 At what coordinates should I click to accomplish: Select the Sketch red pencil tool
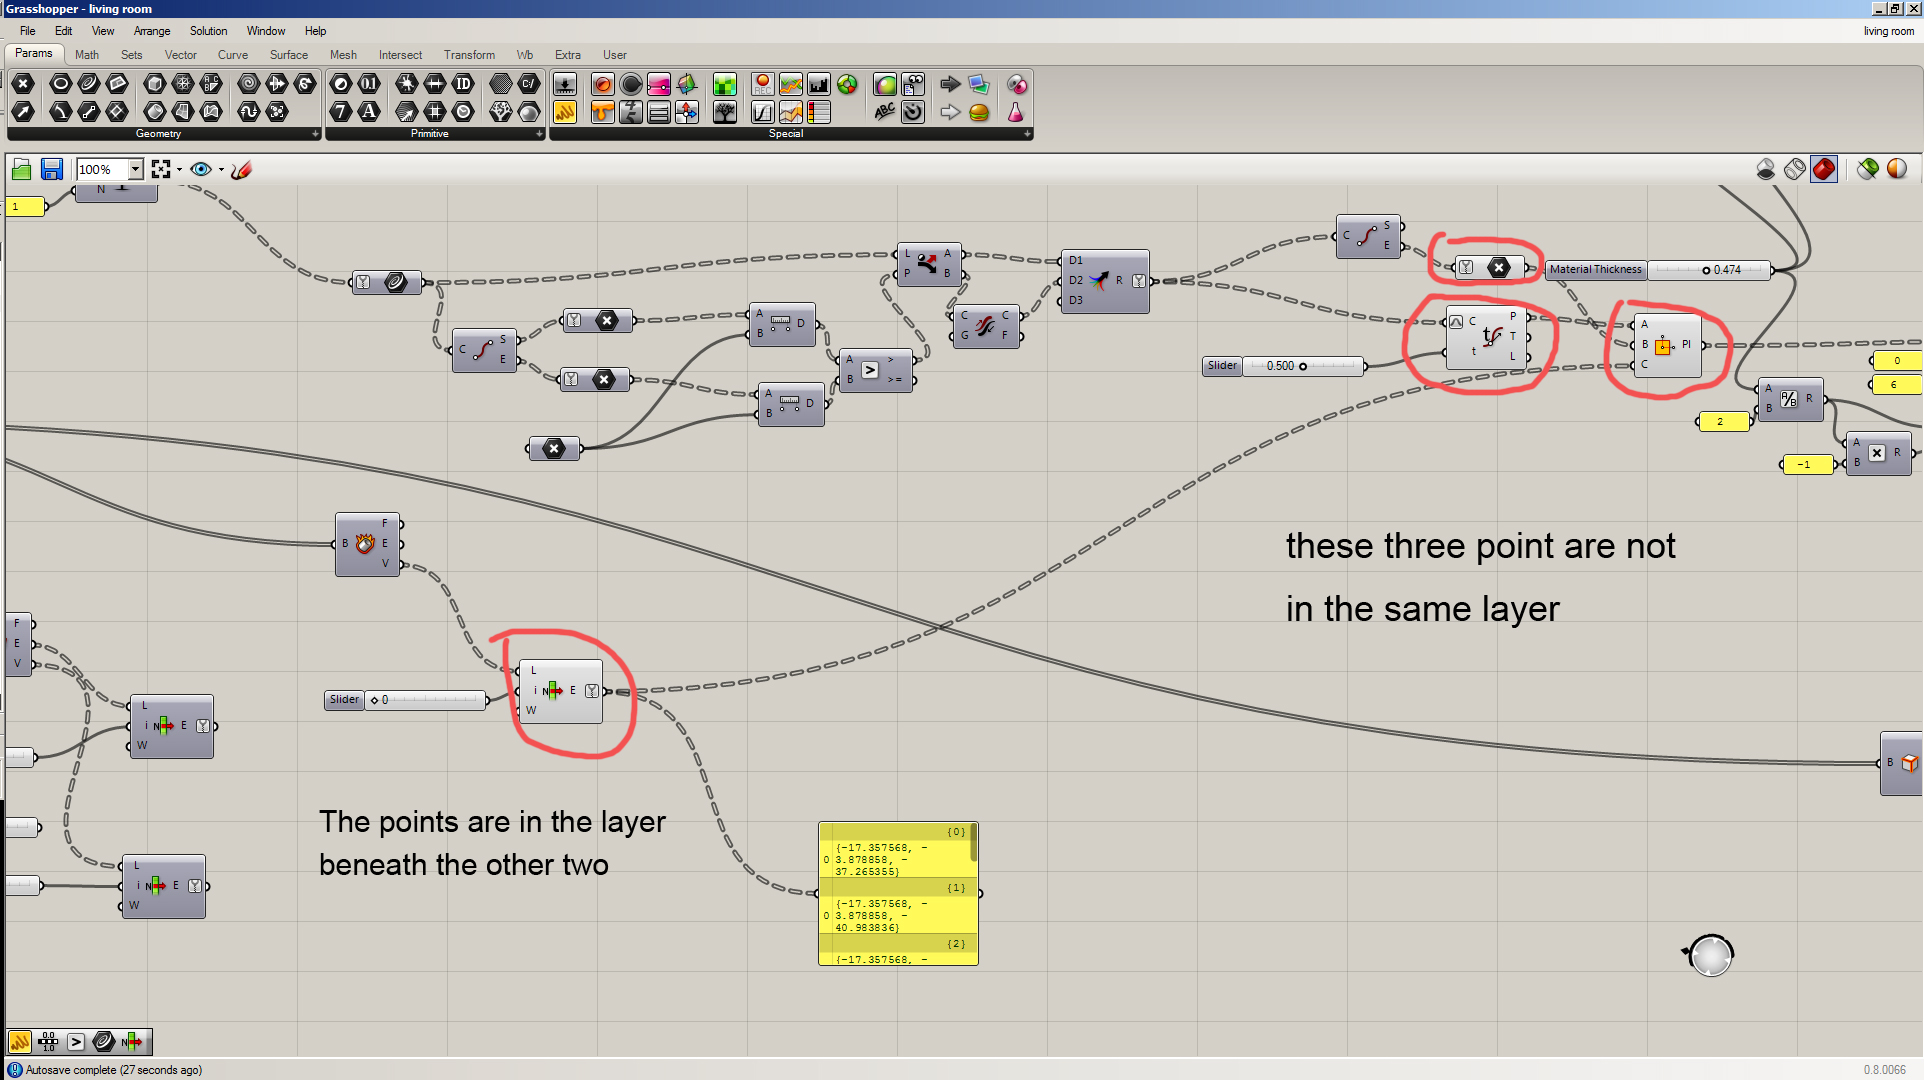pyautogui.click(x=241, y=169)
